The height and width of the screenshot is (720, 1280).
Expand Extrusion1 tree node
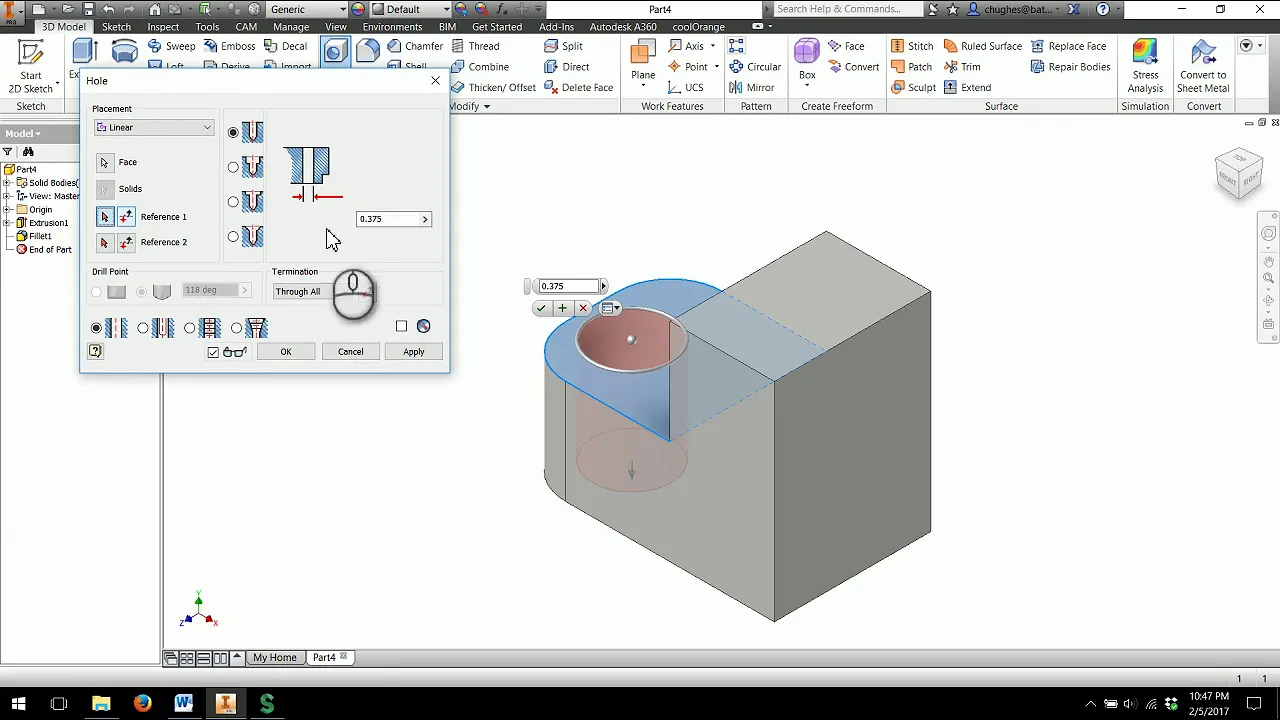pos(8,223)
